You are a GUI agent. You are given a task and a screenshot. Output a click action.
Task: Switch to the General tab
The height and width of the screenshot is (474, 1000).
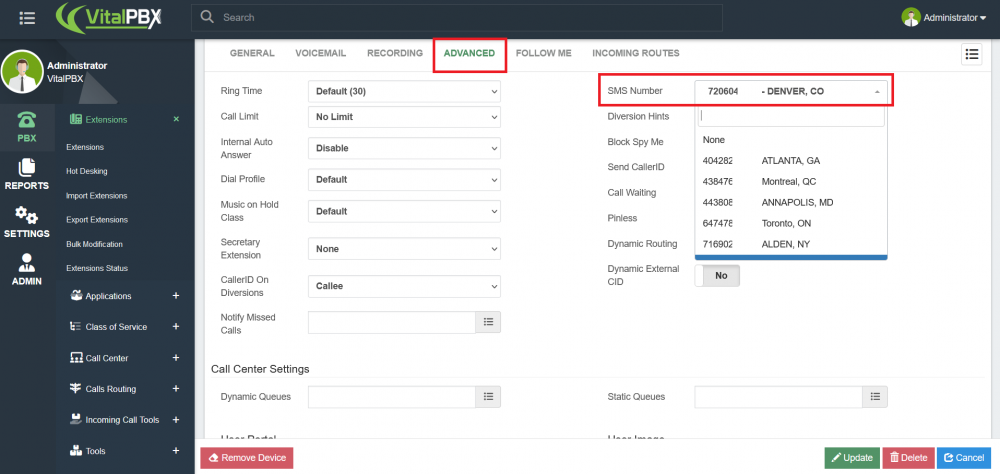(x=252, y=54)
